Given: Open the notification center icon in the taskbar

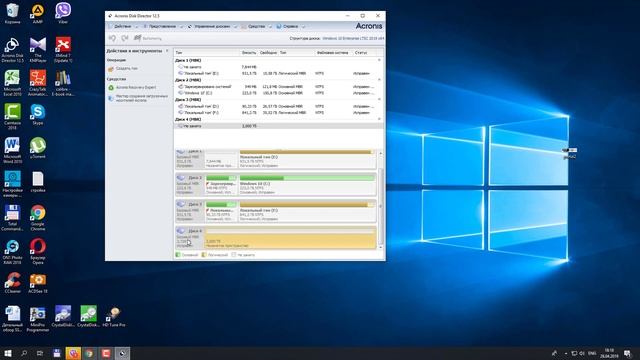Looking at the screenshot, I should pos(627,353).
